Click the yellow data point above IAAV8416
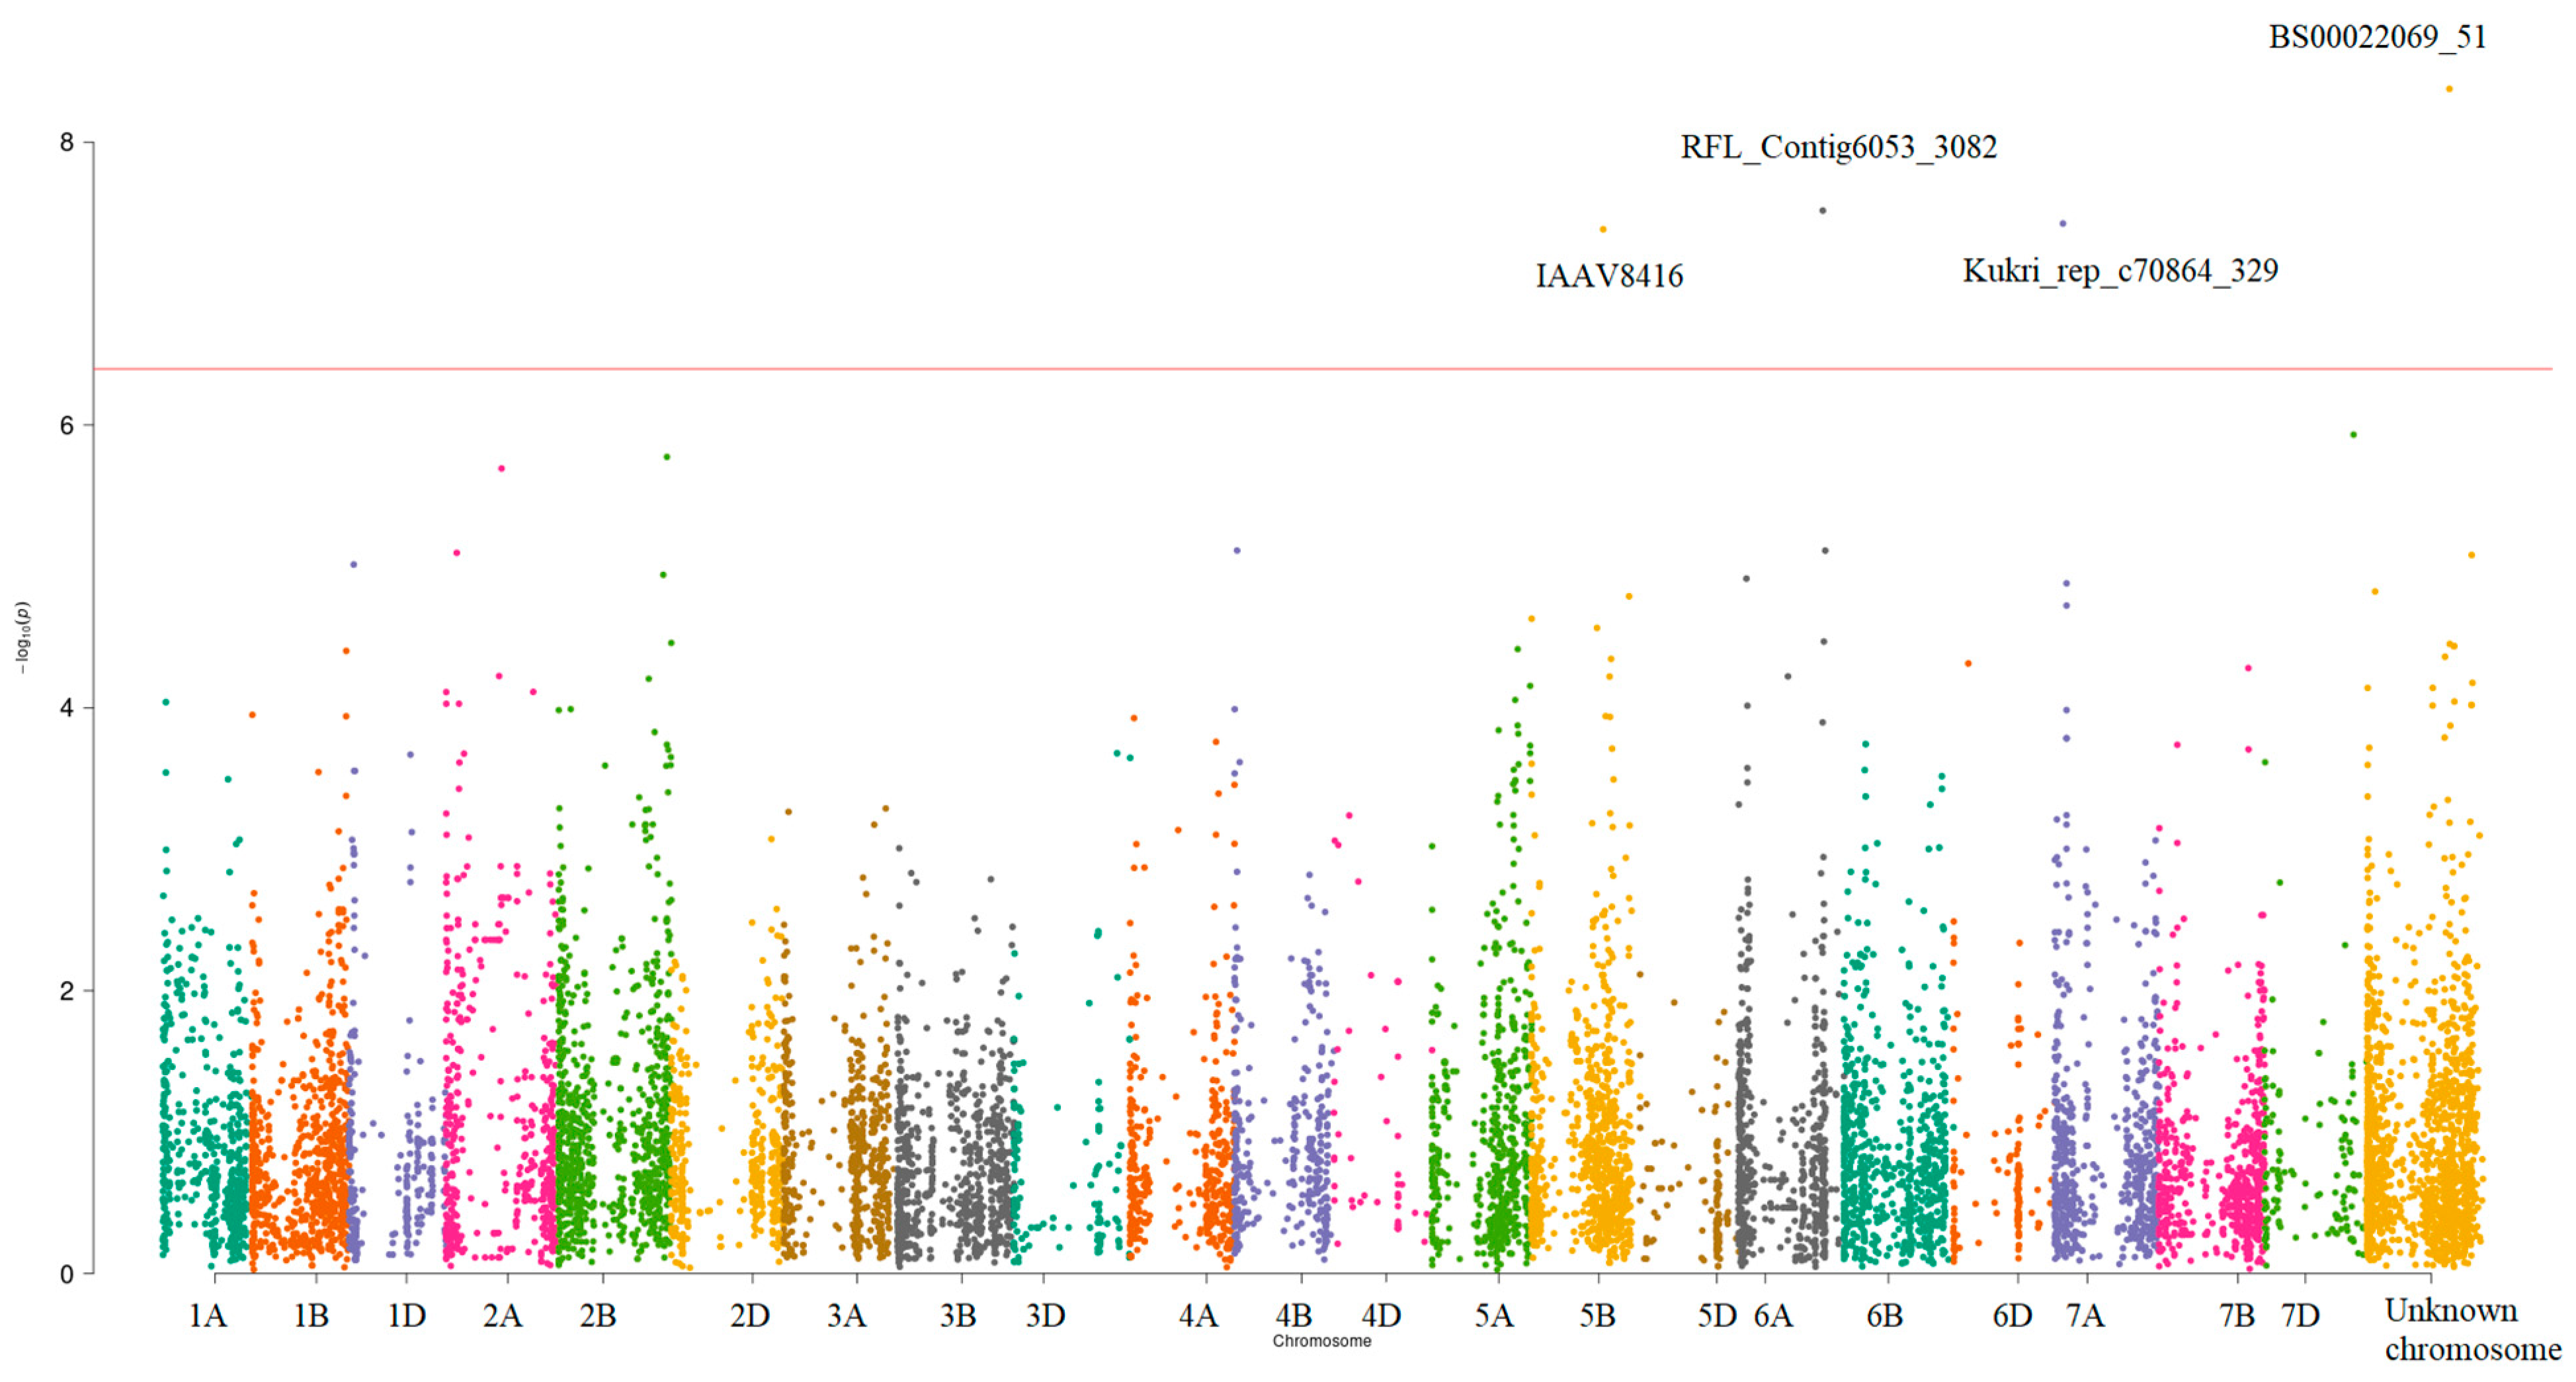The width and height of the screenshot is (2576, 1382). (x=1603, y=230)
